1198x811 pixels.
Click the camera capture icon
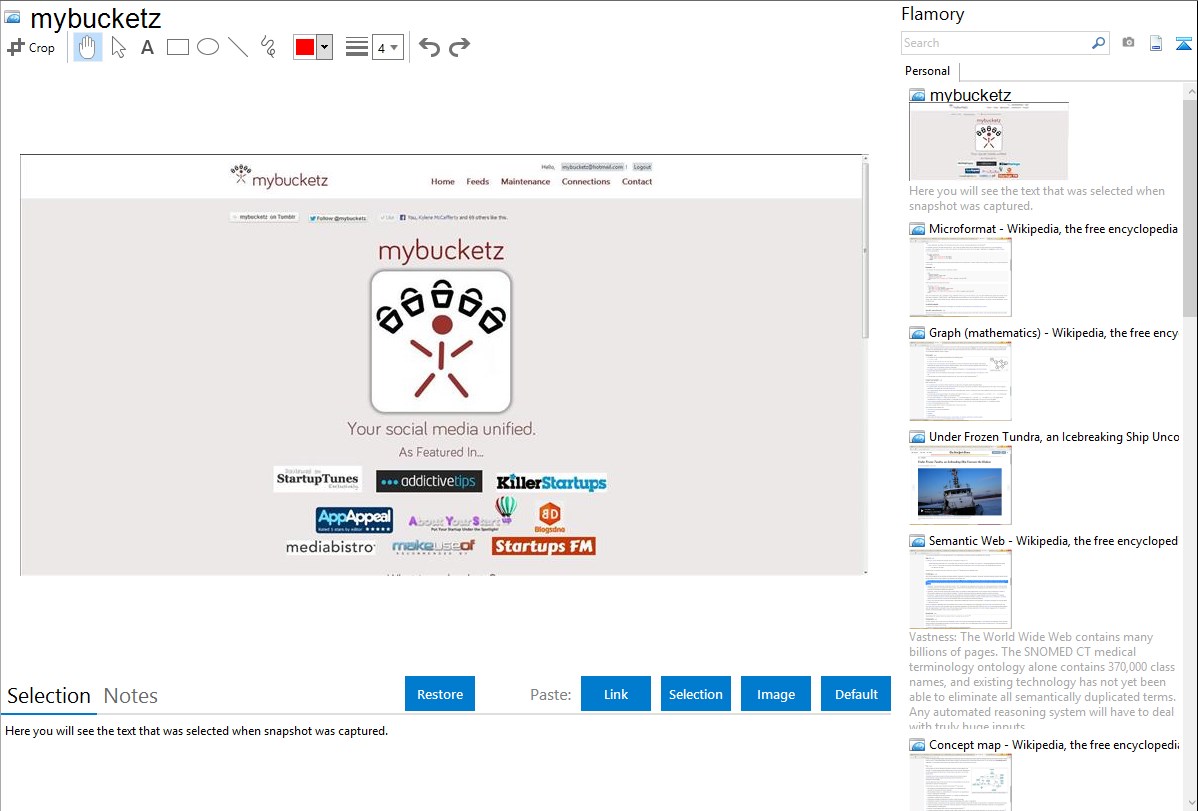point(1128,43)
